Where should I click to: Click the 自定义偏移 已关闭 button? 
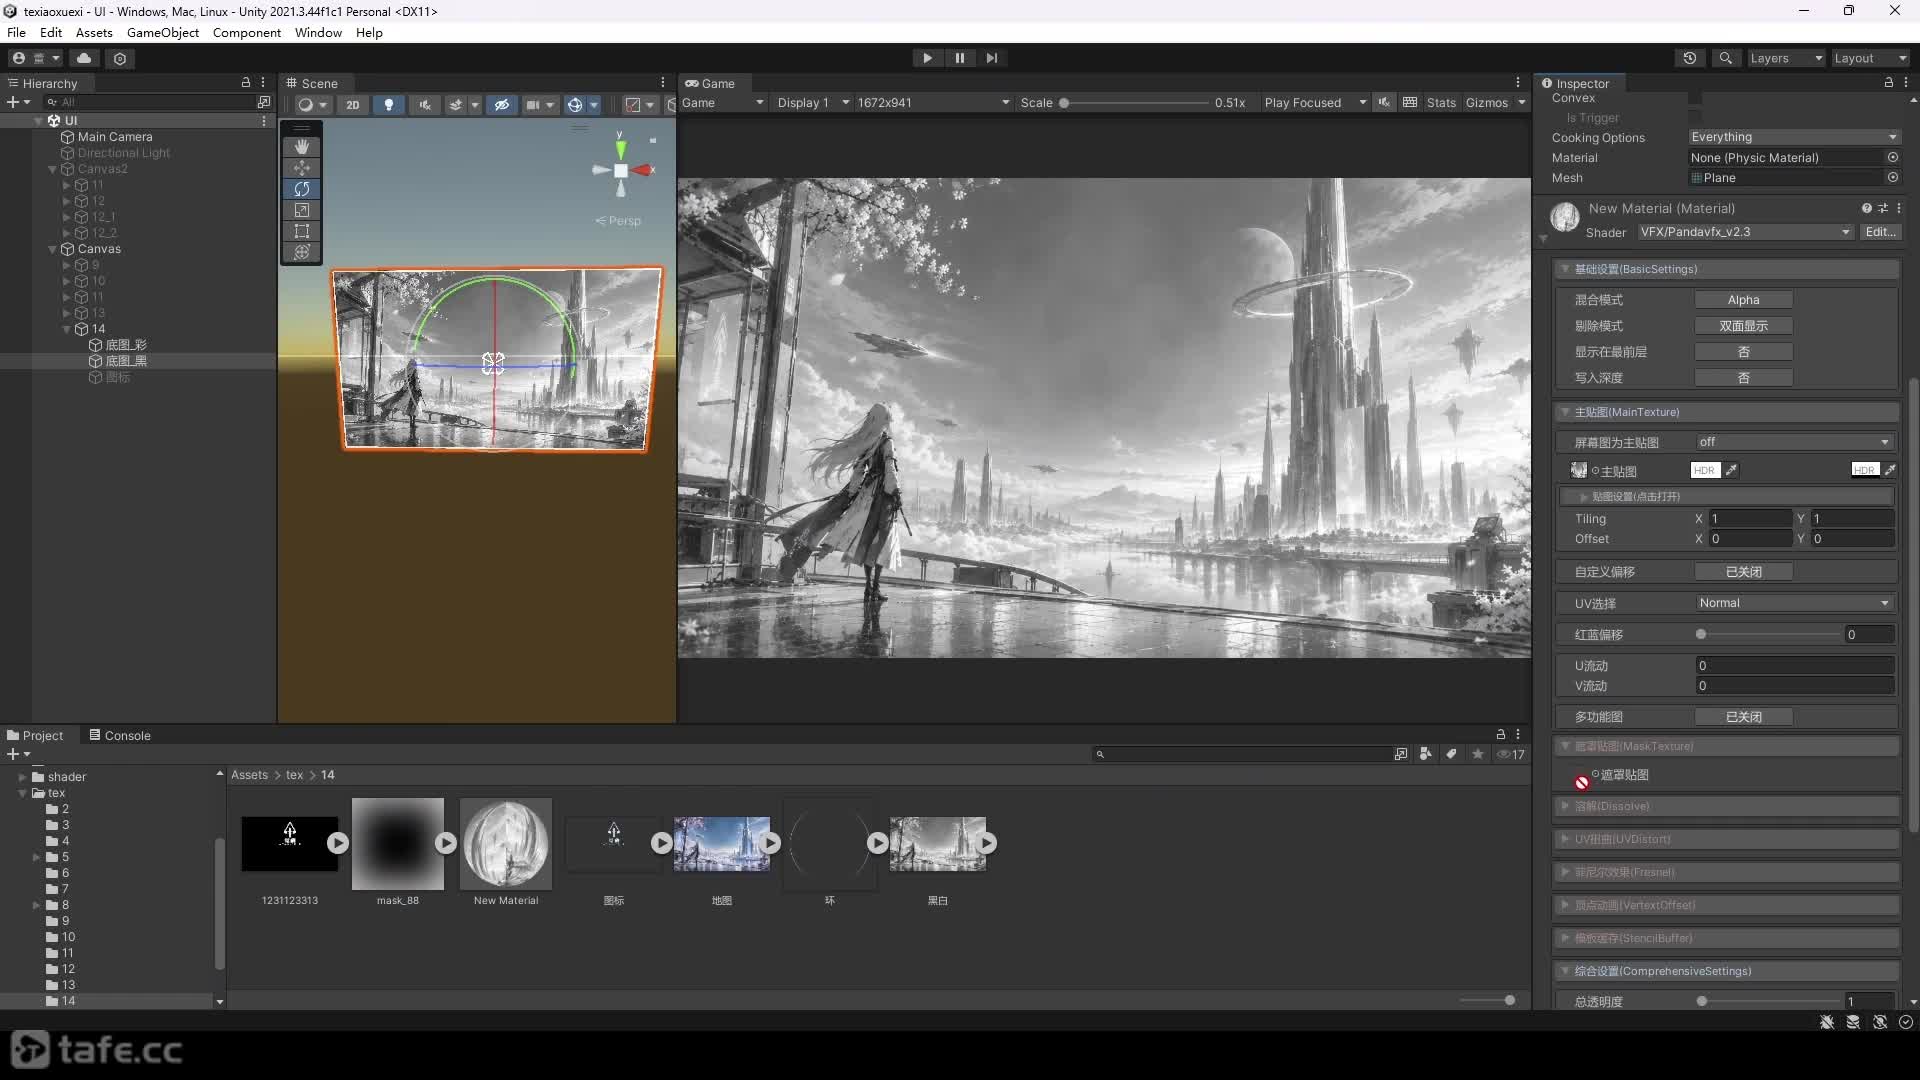[1743, 572]
